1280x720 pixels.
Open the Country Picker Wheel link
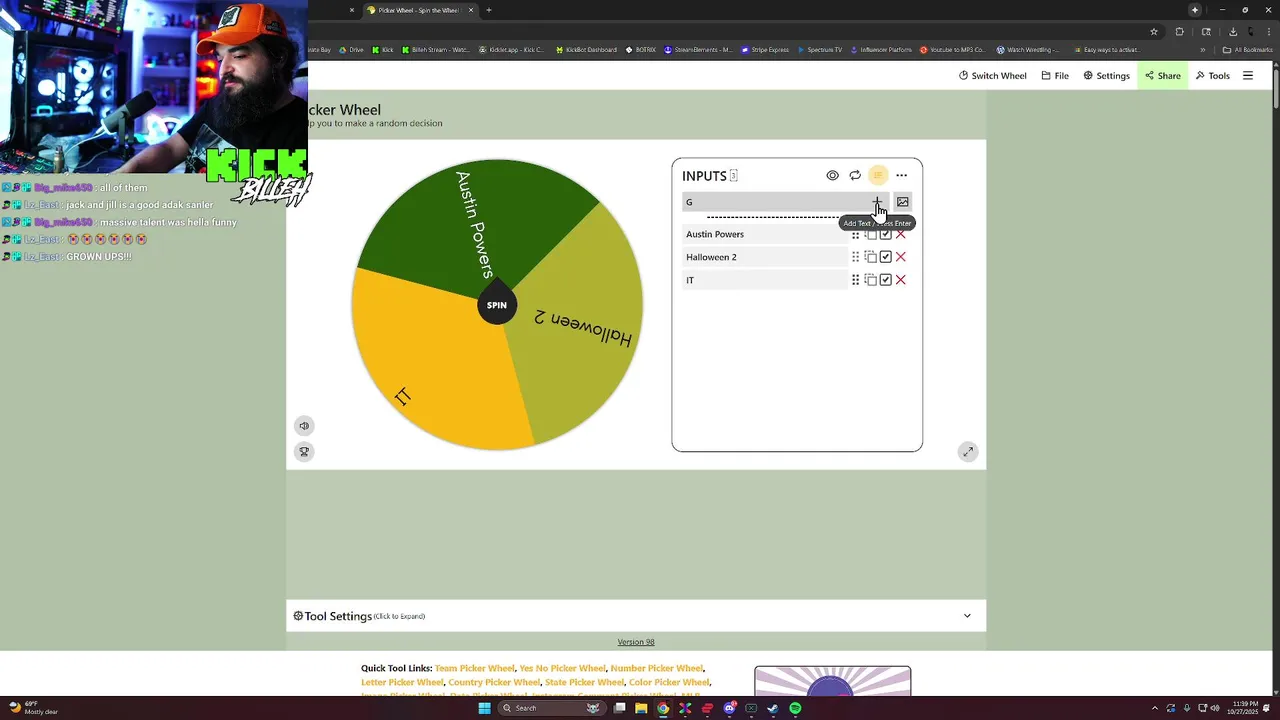[494, 682]
